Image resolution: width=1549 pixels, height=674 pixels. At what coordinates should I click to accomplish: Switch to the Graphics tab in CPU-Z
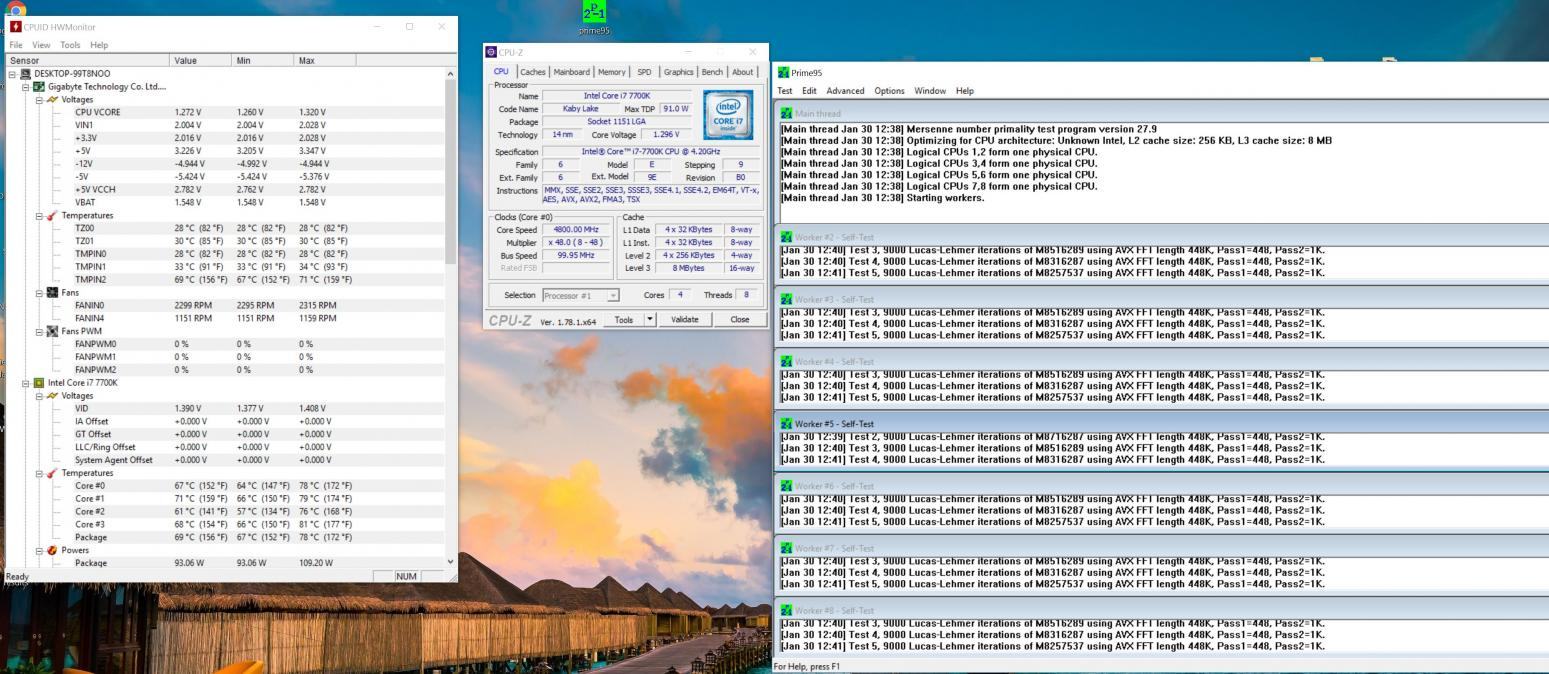coord(678,72)
